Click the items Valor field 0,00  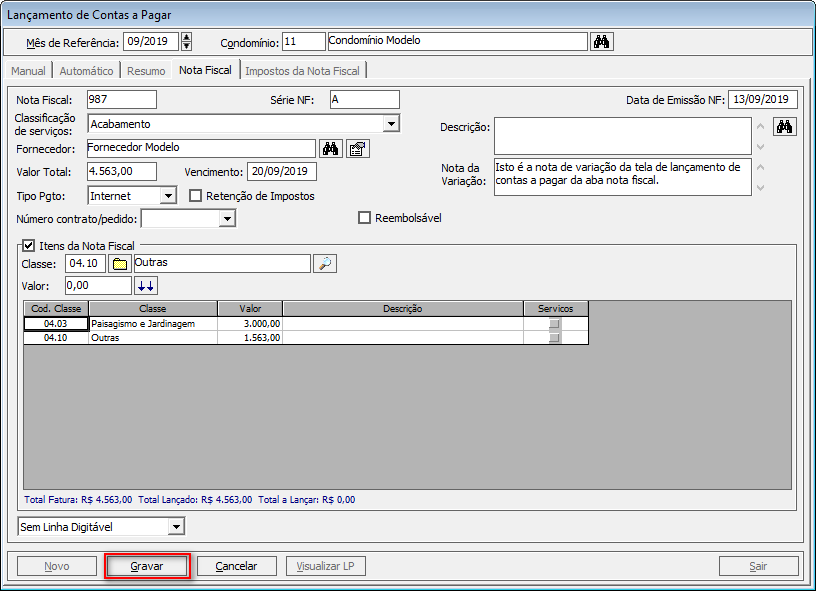click(x=98, y=285)
